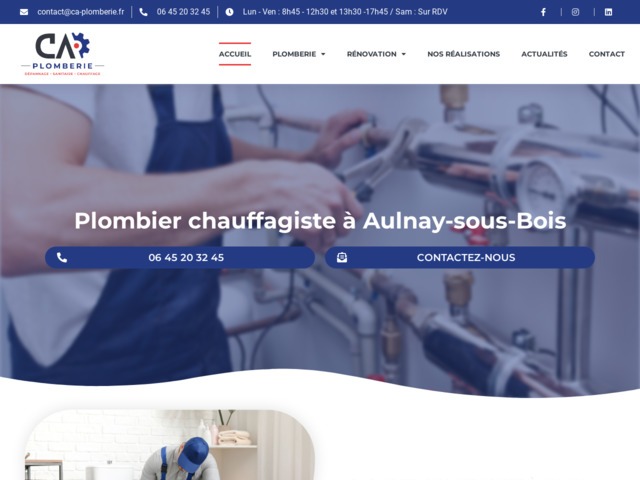Click the top bar phone number link
640x480 pixels.
click(183, 12)
